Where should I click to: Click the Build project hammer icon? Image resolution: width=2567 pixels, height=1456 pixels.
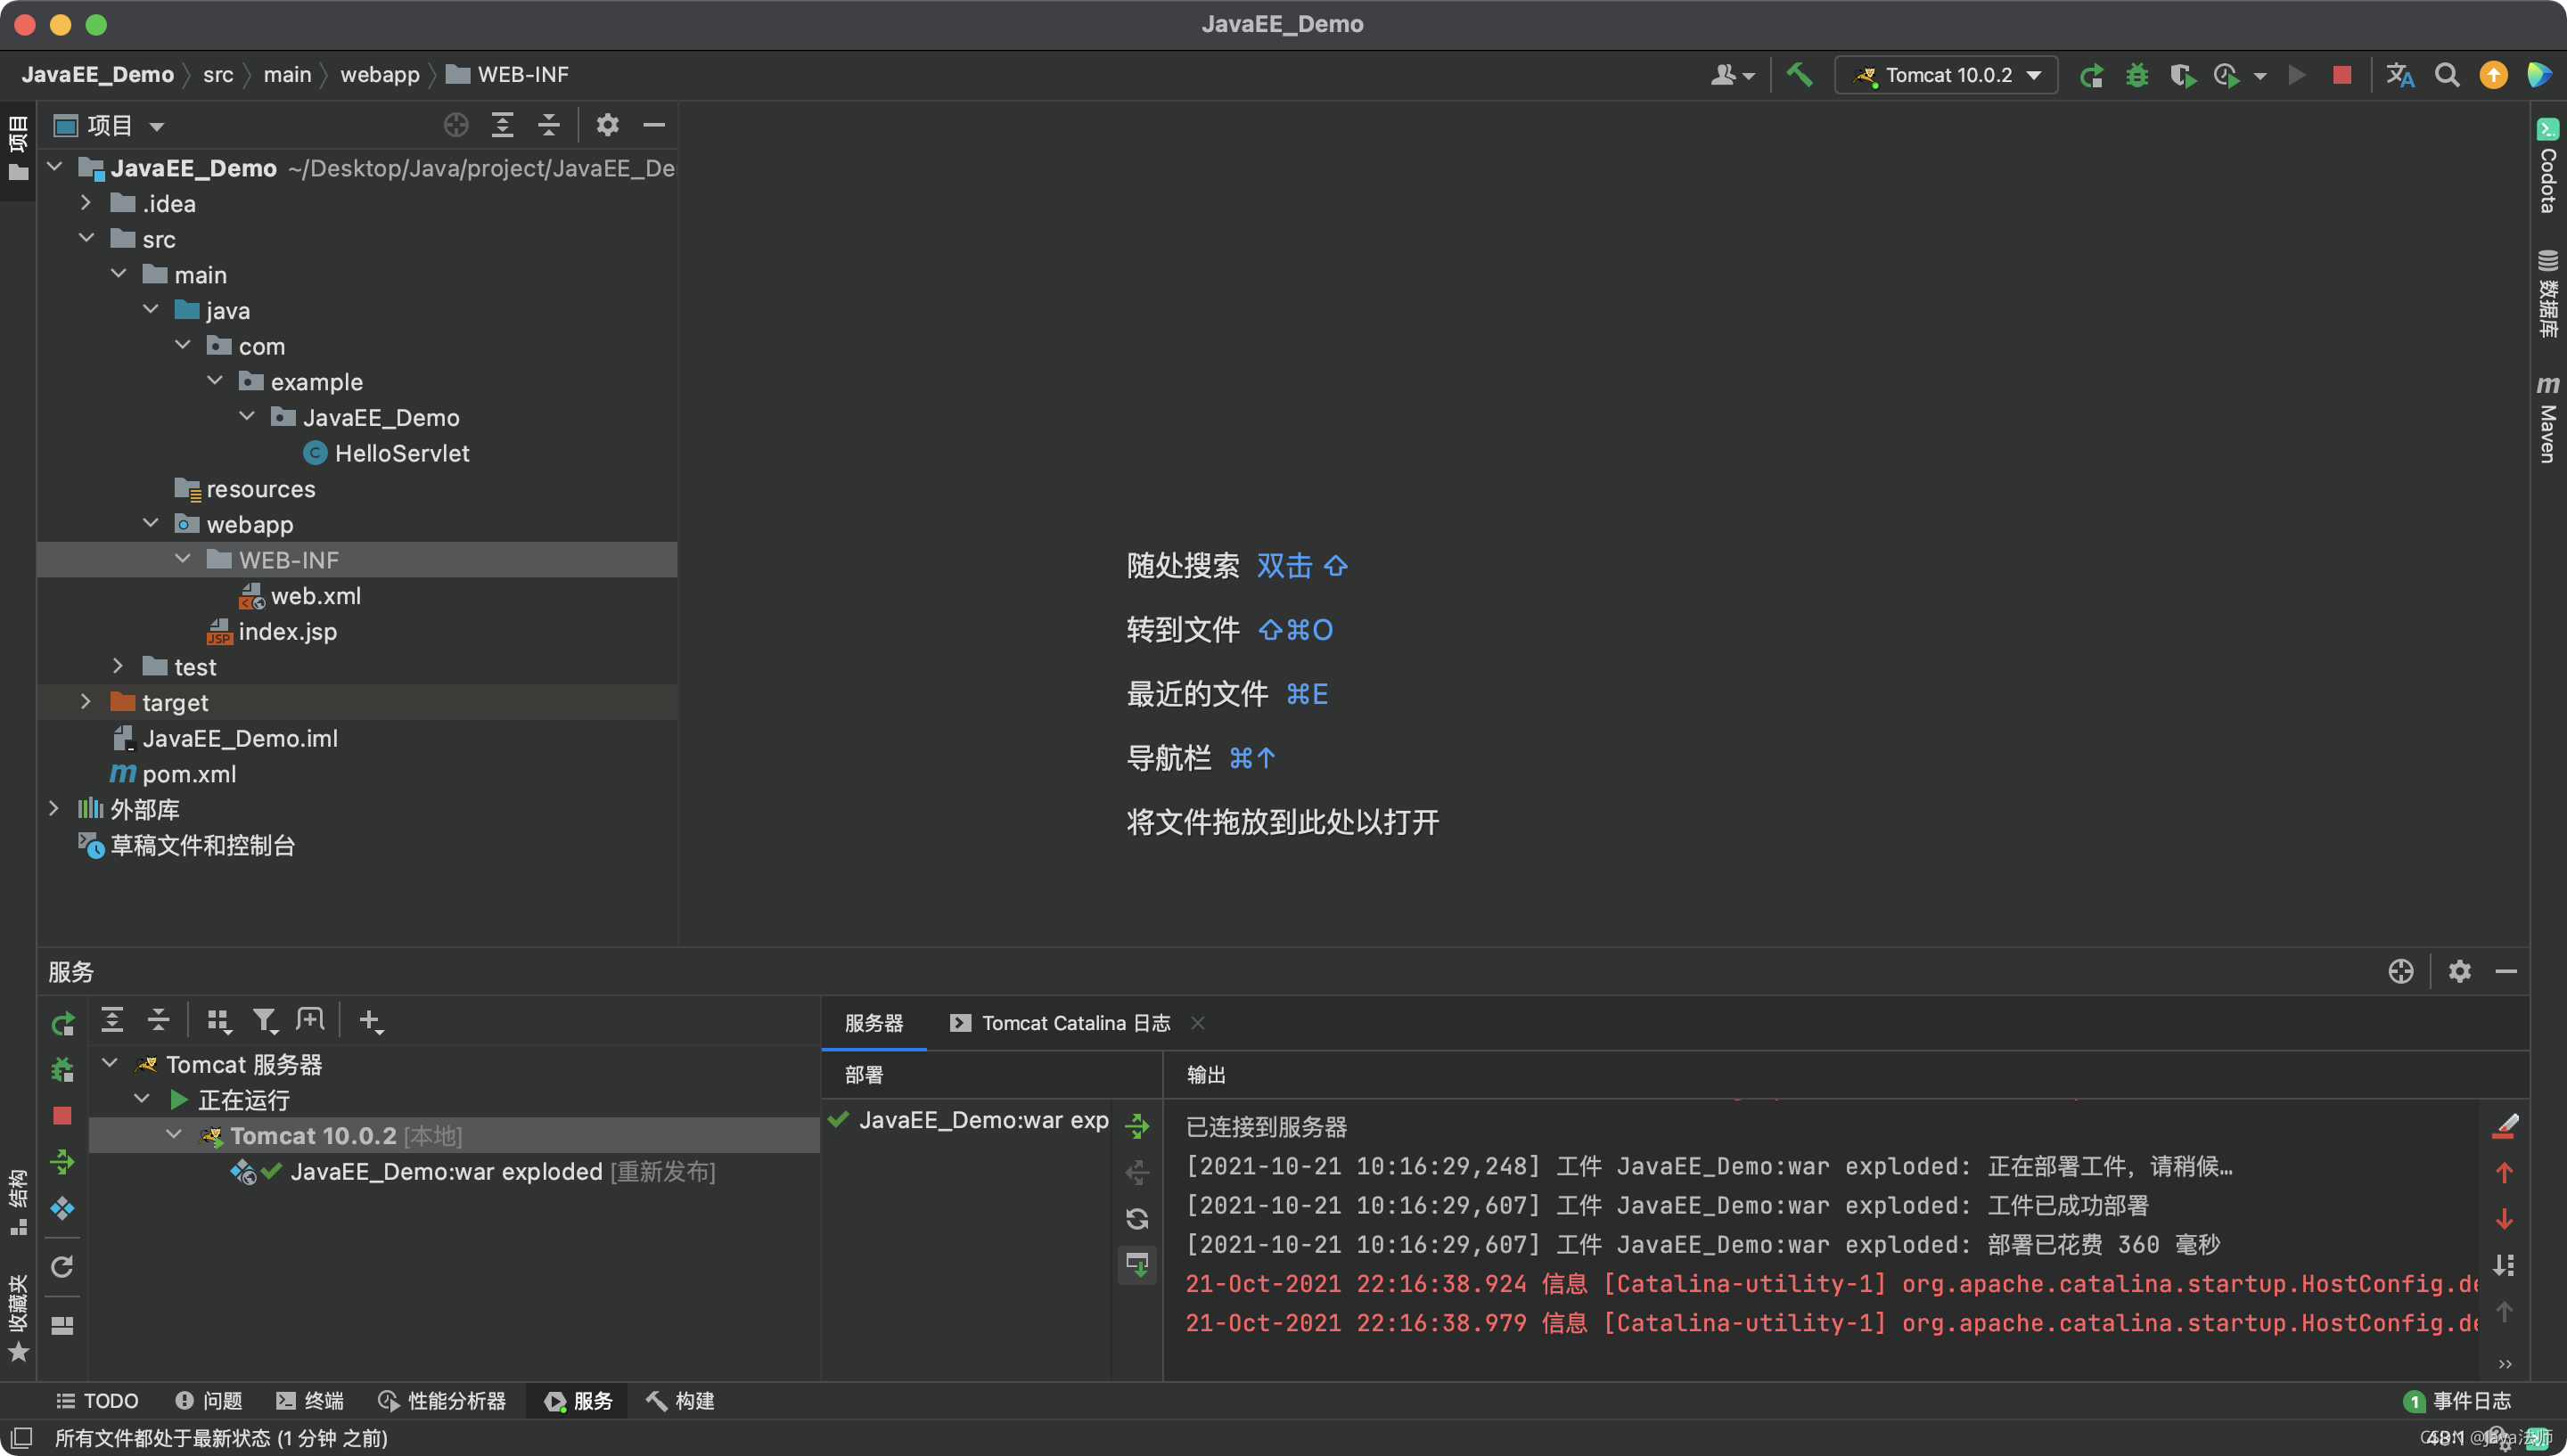point(1798,75)
